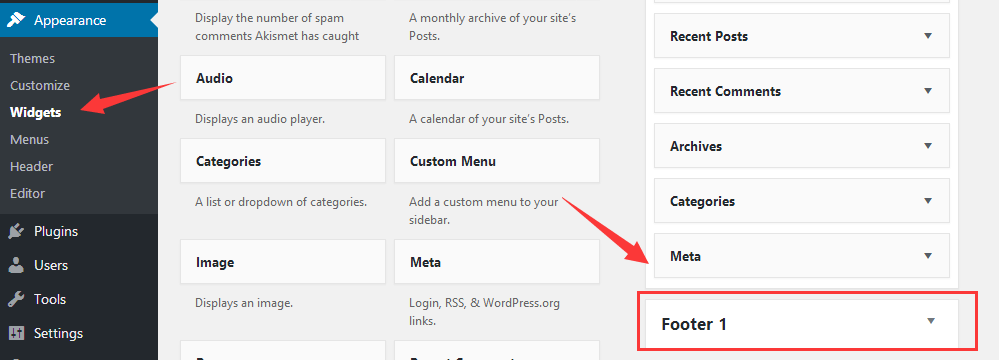Open the Customize submenu item
999x360 pixels.
coord(40,85)
